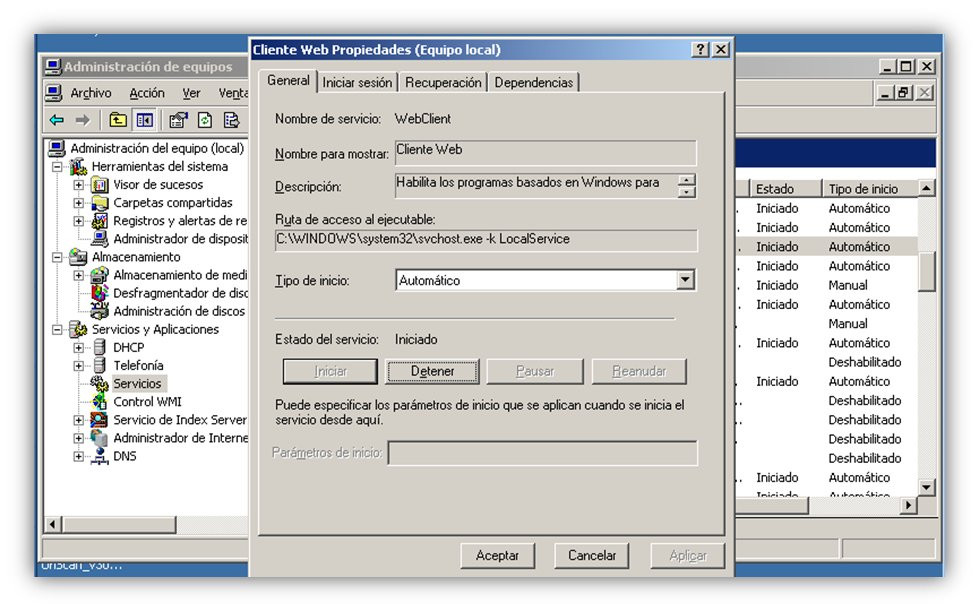Toggle the Show/Hide console tree icon
The height and width of the screenshot is (611, 979).
[x=145, y=120]
